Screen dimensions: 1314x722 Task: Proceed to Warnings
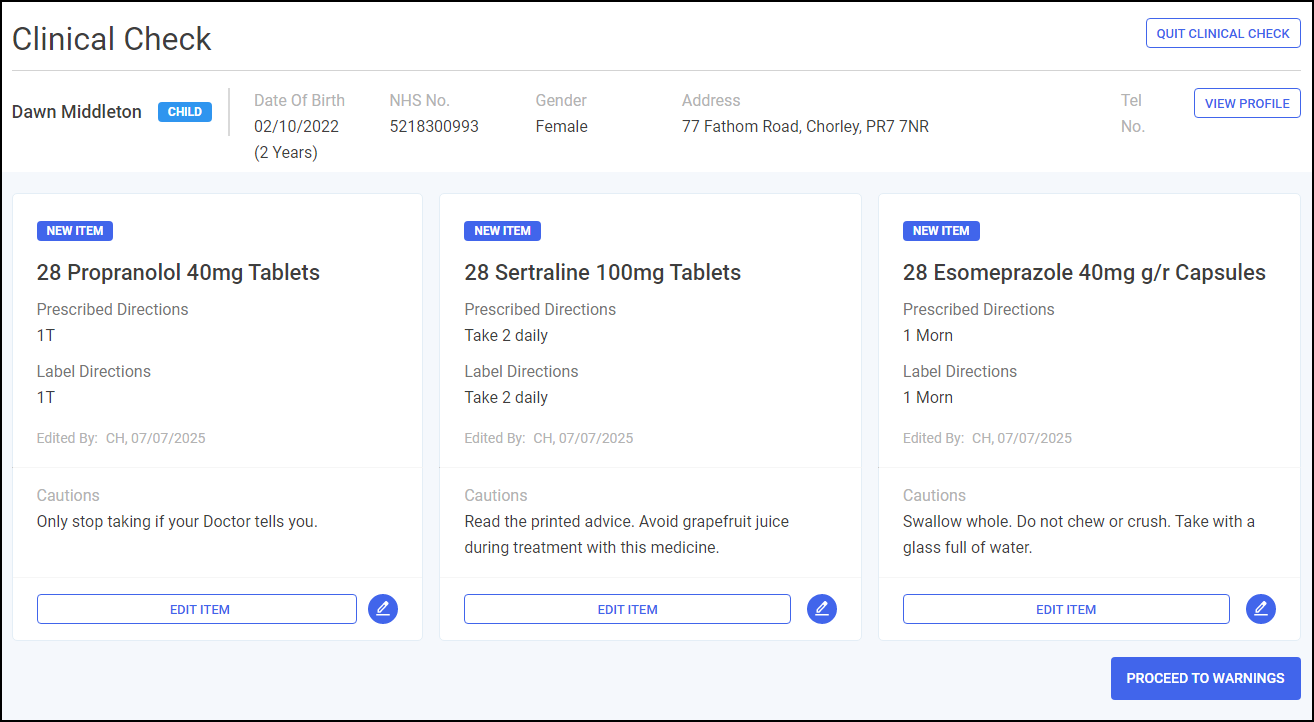point(1205,678)
